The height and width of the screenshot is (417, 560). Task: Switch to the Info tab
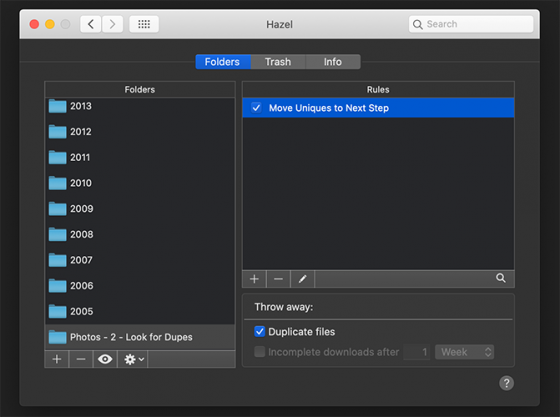[x=333, y=62]
